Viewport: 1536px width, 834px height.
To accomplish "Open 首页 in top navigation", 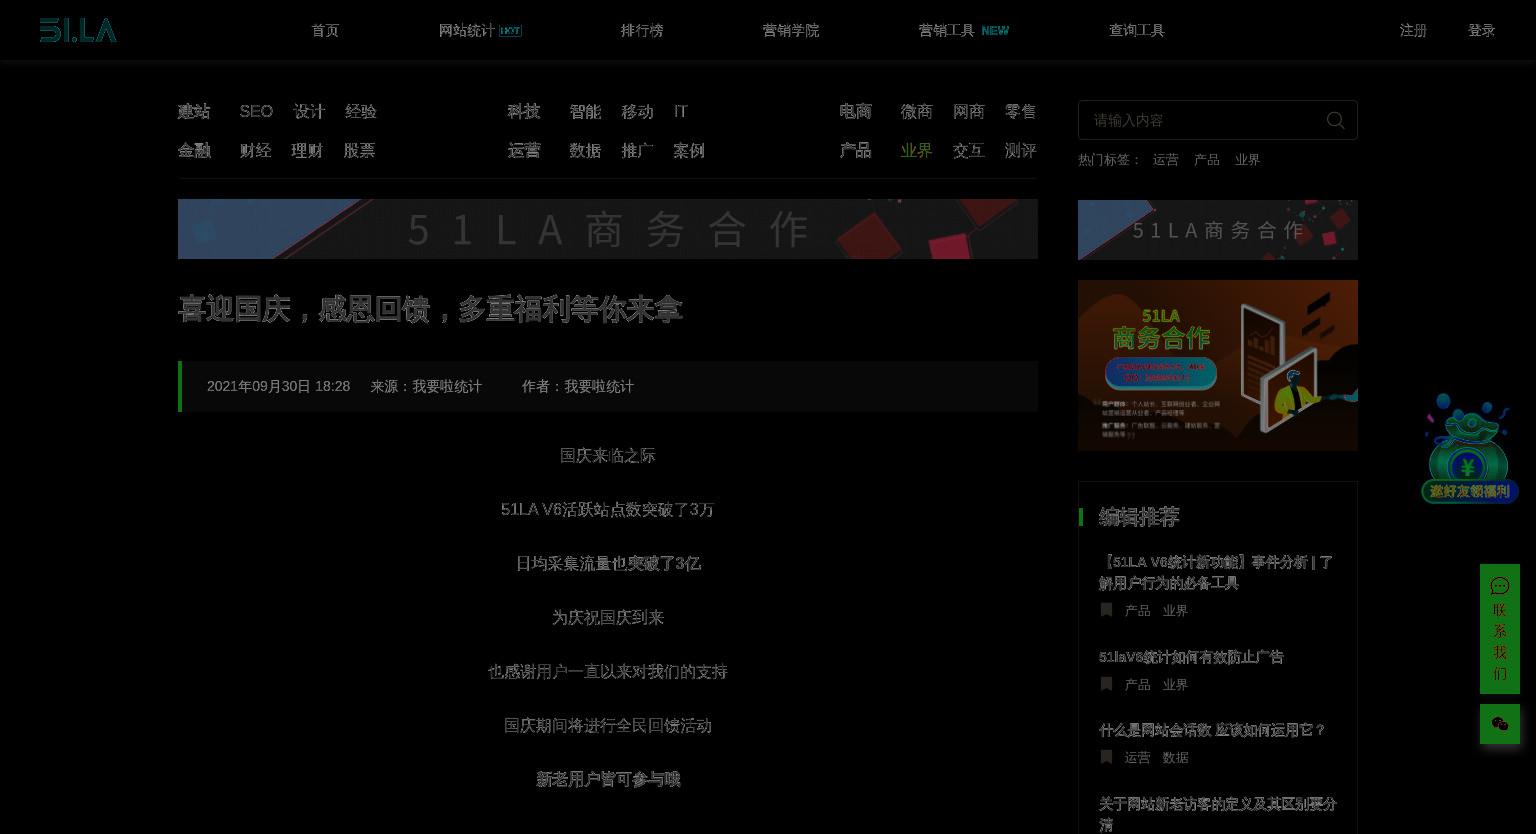I will [325, 31].
